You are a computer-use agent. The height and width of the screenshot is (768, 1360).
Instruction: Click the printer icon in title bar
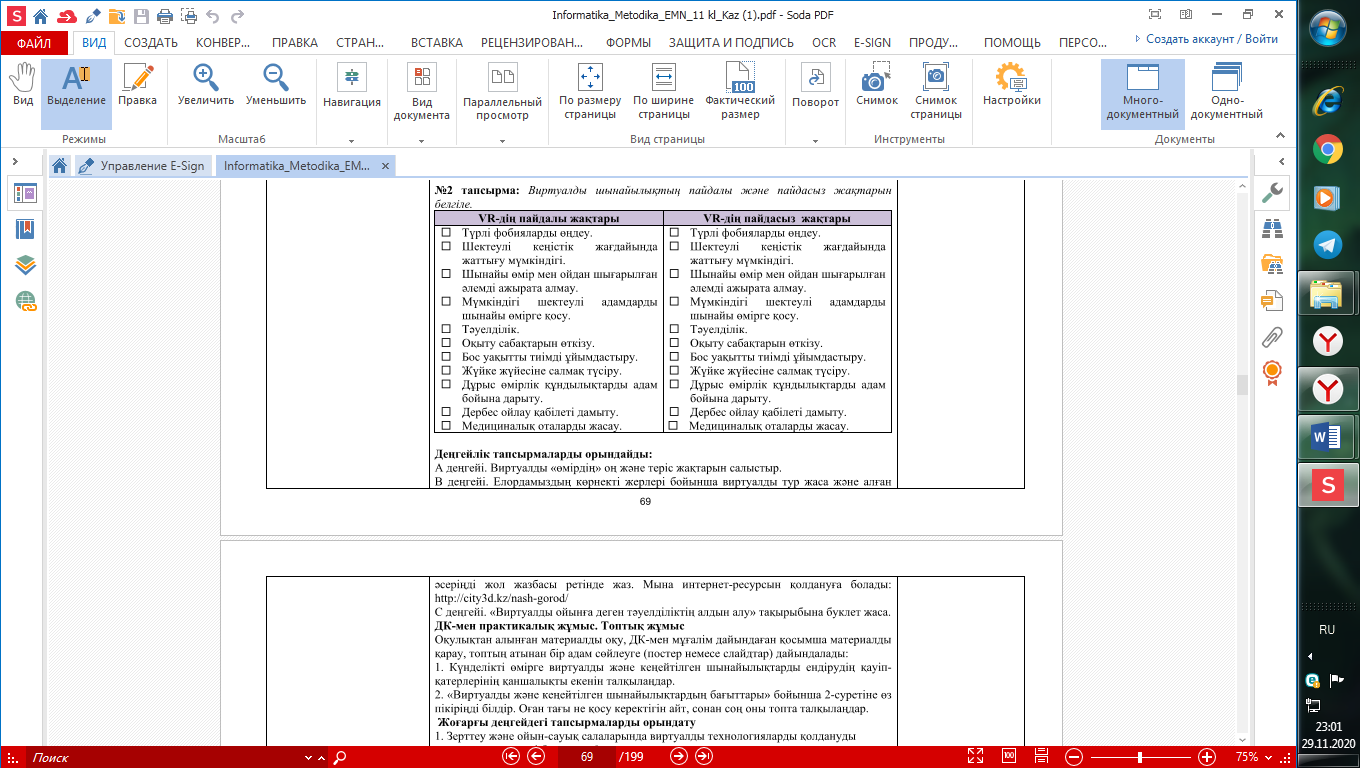(165, 16)
